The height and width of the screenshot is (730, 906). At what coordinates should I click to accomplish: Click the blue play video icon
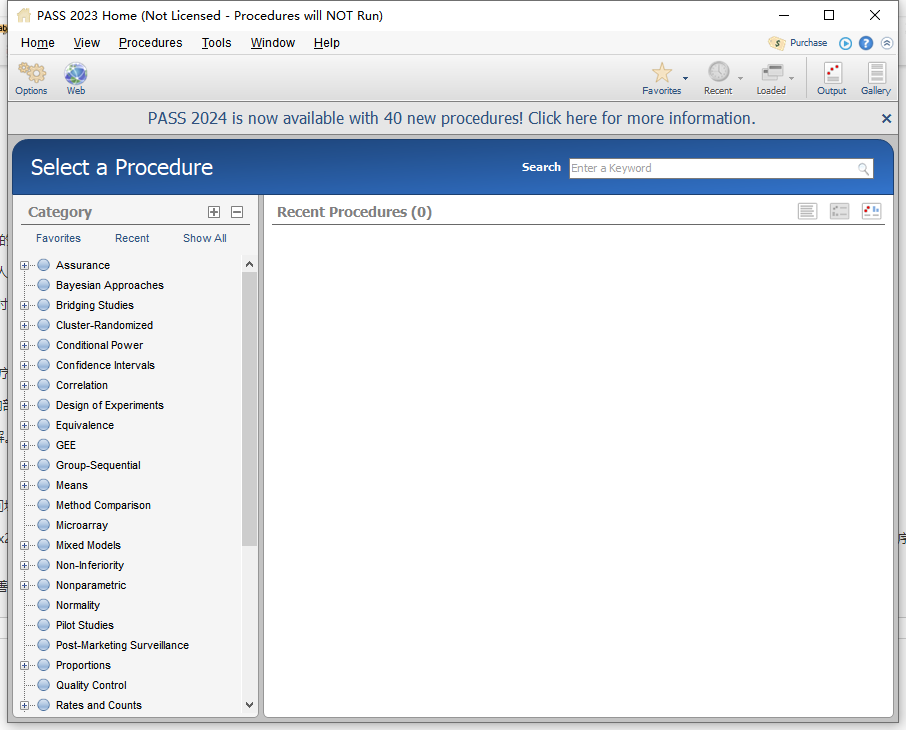click(x=845, y=43)
